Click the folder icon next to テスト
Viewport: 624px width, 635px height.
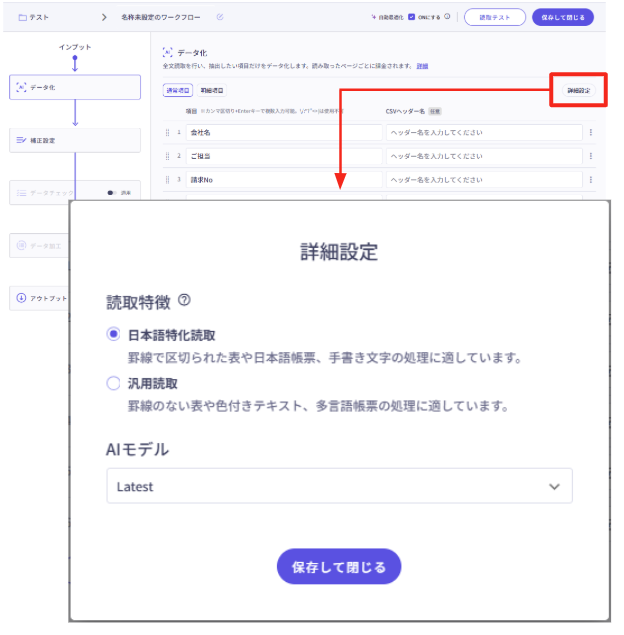(22, 17)
